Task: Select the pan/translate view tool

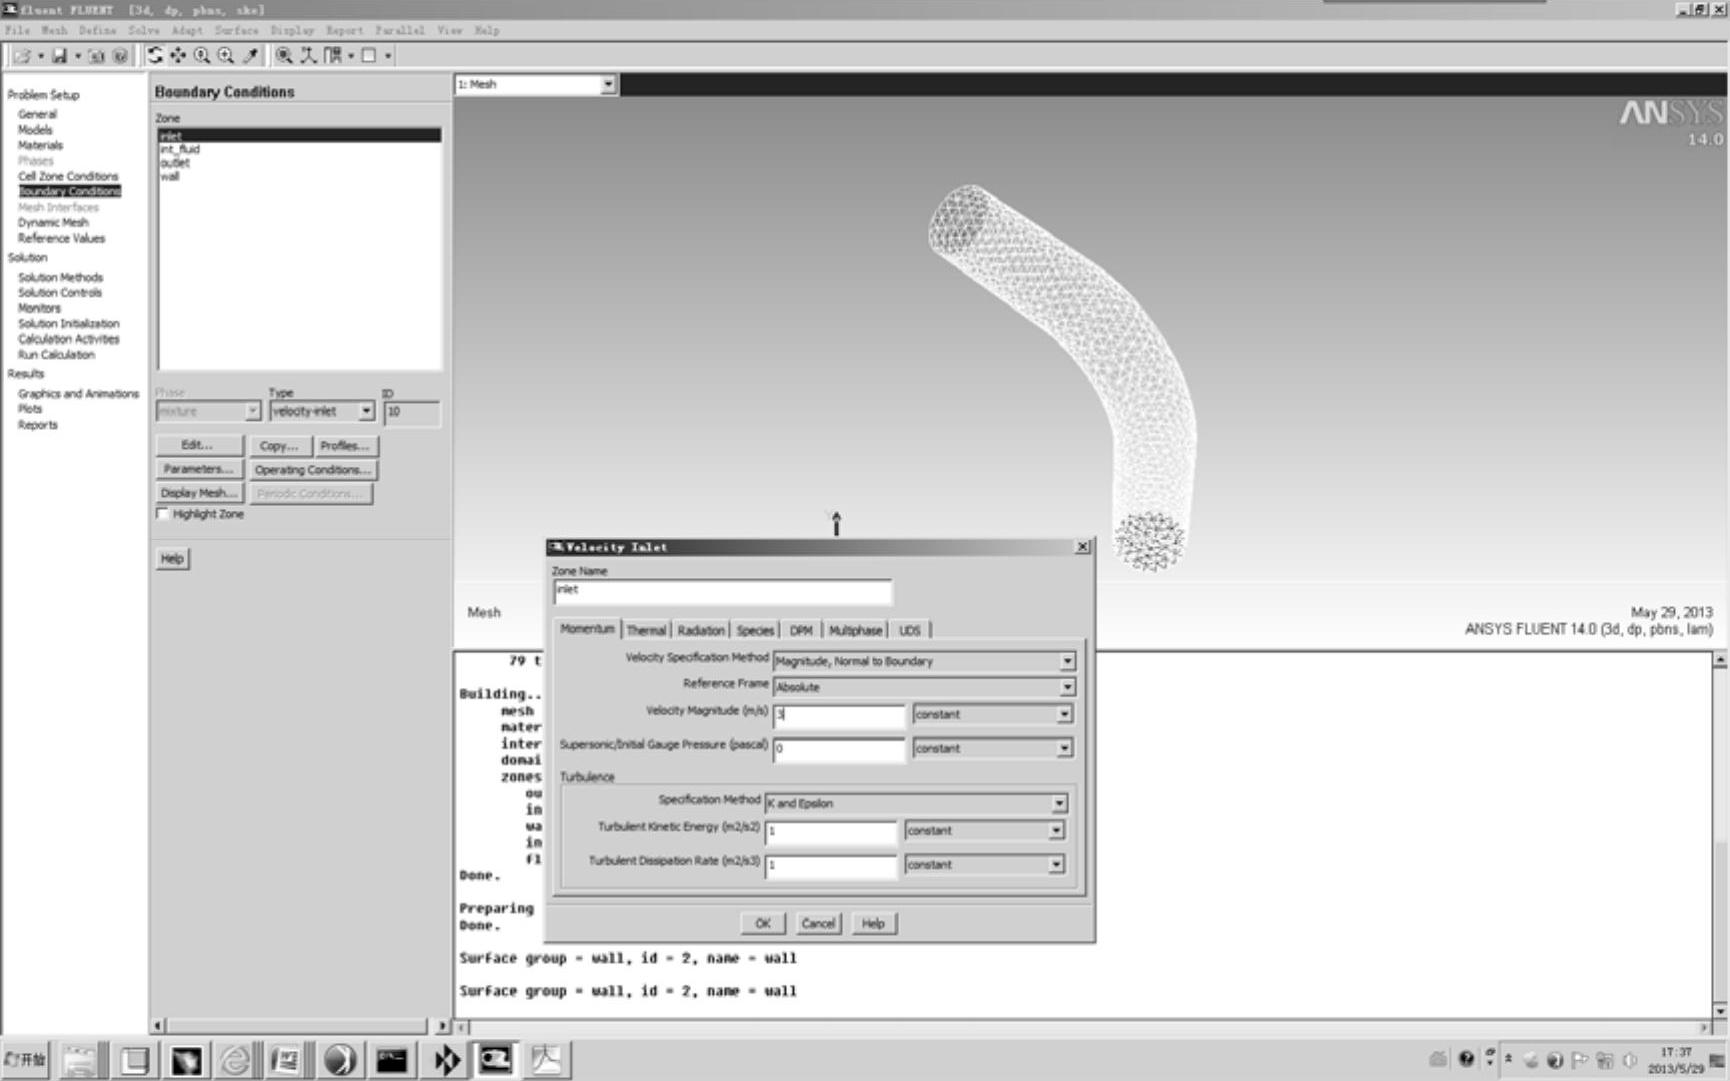Action: click(178, 56)
